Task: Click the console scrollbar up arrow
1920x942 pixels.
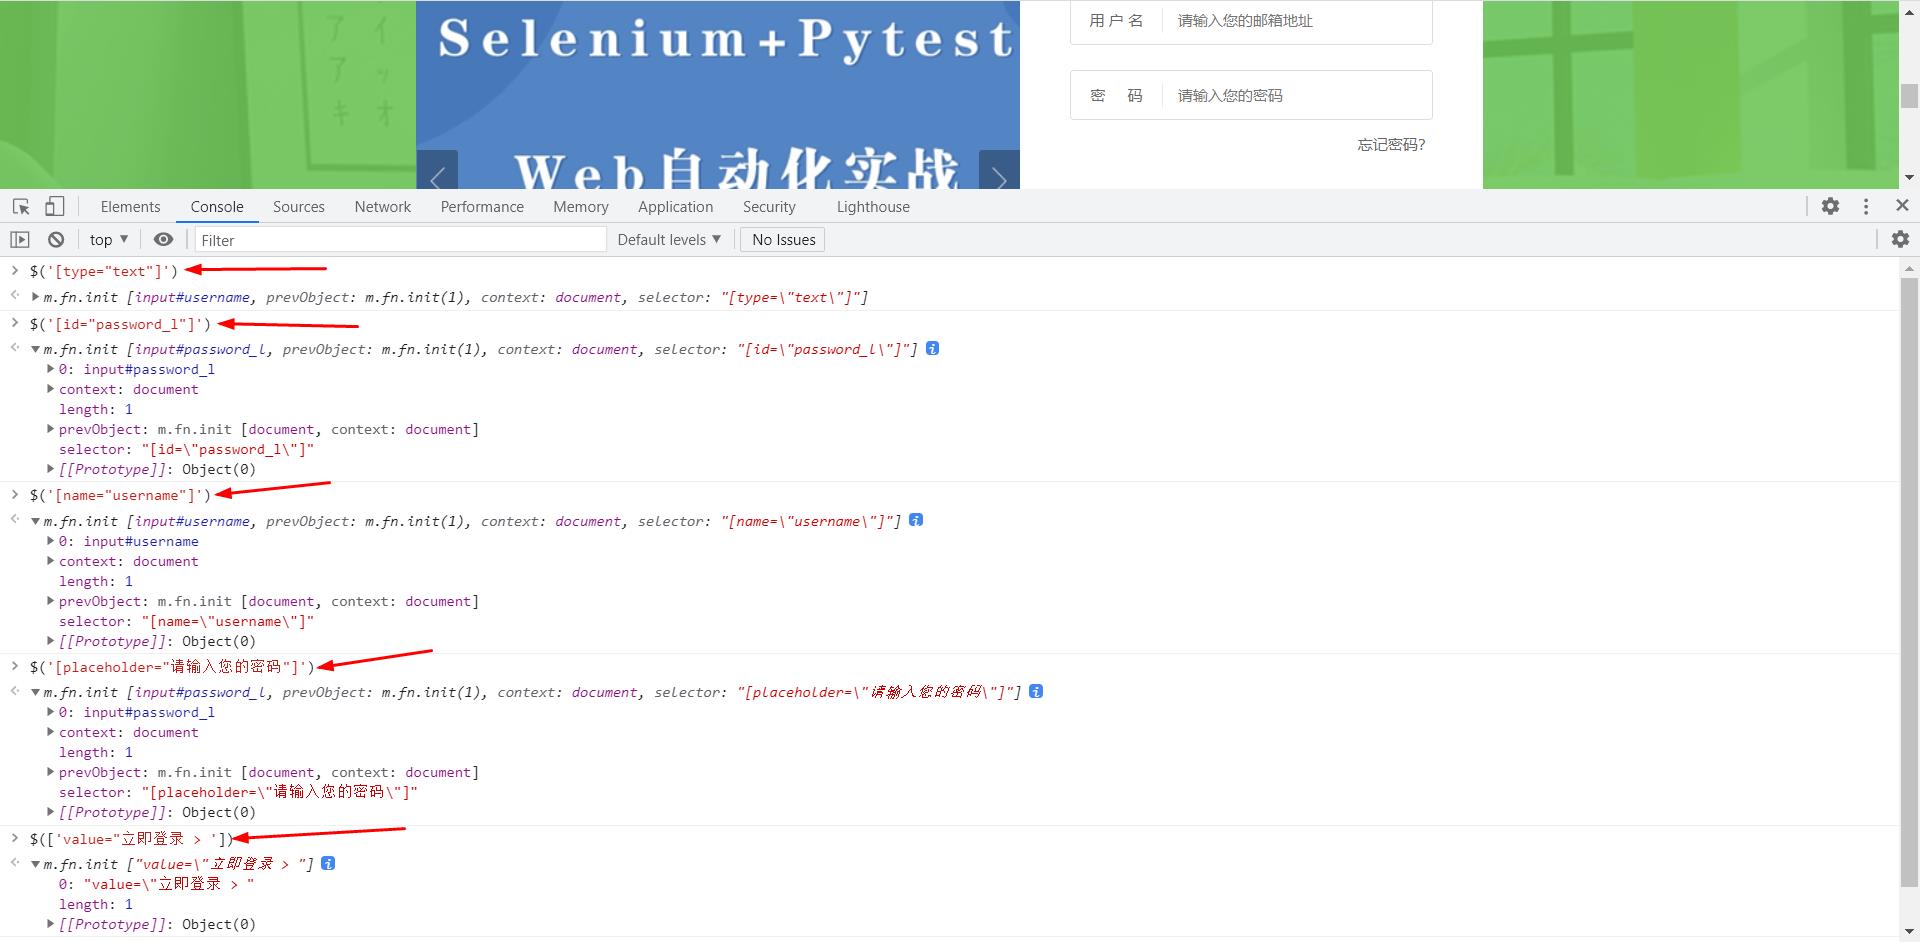Action: tap(1909, 268)
